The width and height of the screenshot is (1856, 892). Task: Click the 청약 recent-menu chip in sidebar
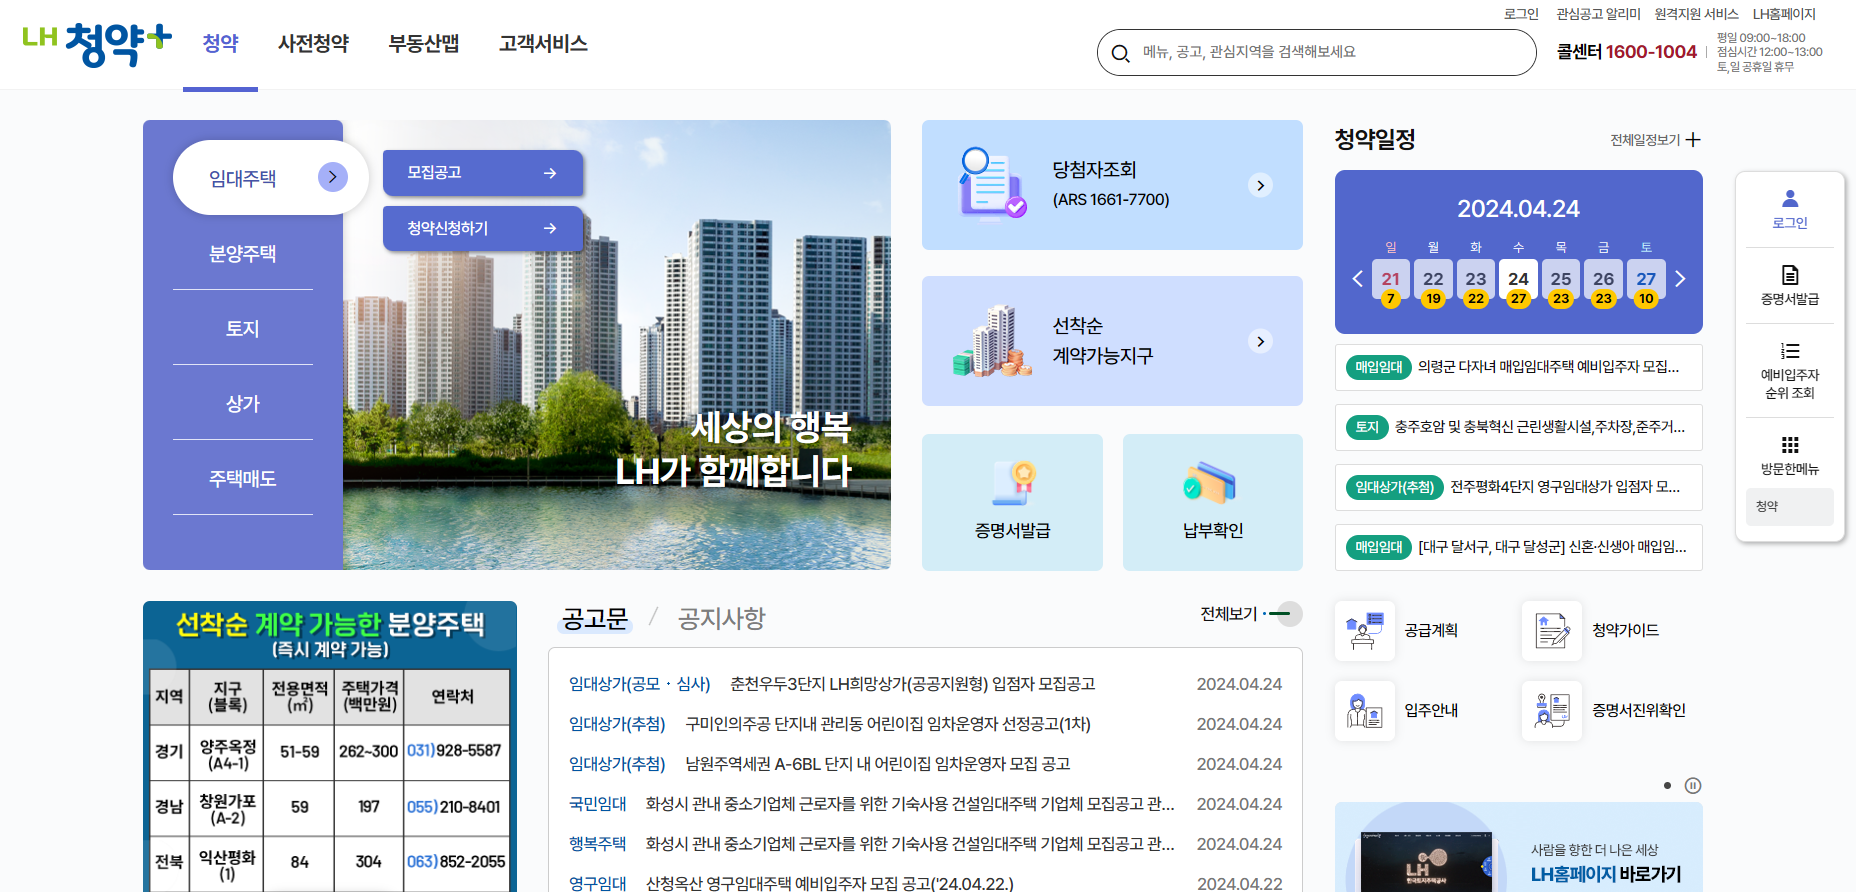click(x=1790, y=507)
